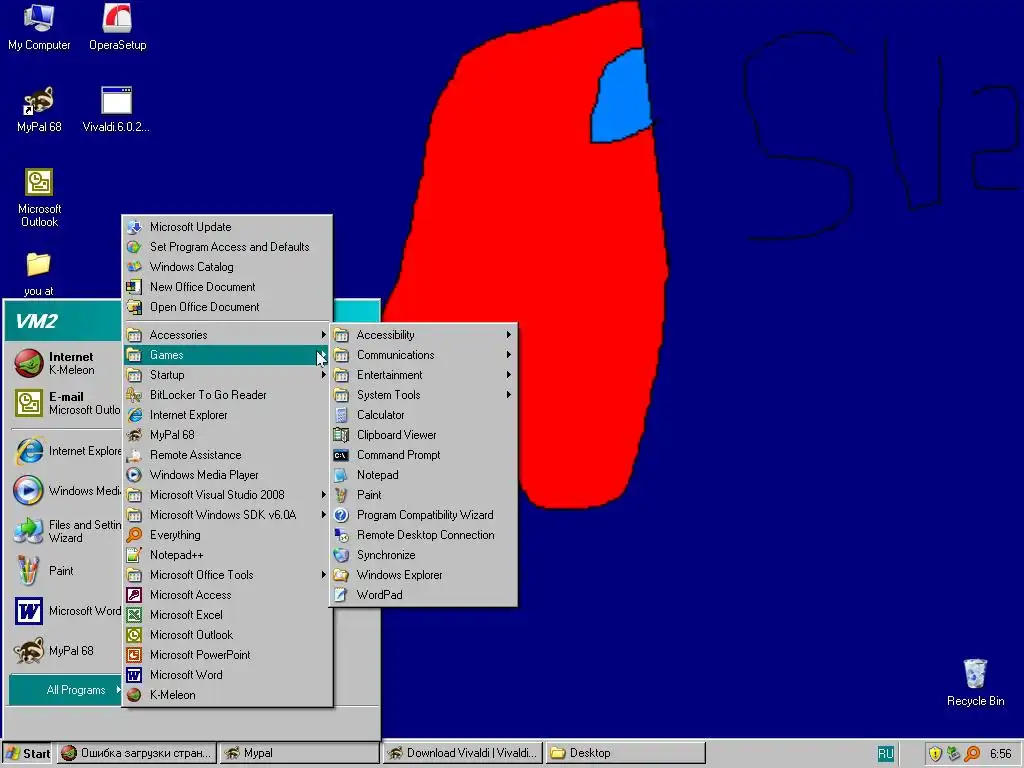Click MyPal 68 raccoon icon in Start left pane
This screenshot has width=1024, height=768.
(x=29, y=651)
